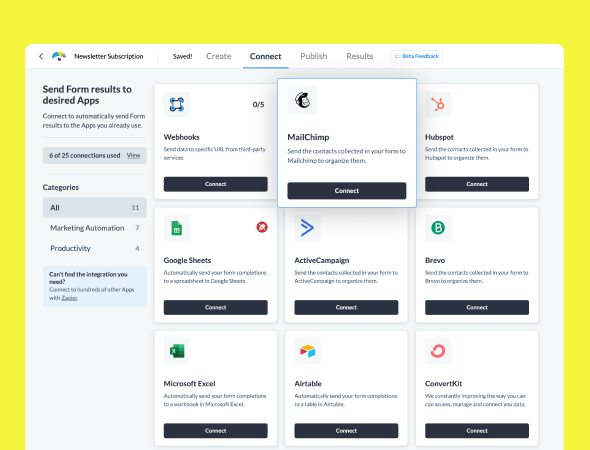This screenshot has width=590, height=450.
Task: Click the MailChimp card title
Action: (308, 137)
